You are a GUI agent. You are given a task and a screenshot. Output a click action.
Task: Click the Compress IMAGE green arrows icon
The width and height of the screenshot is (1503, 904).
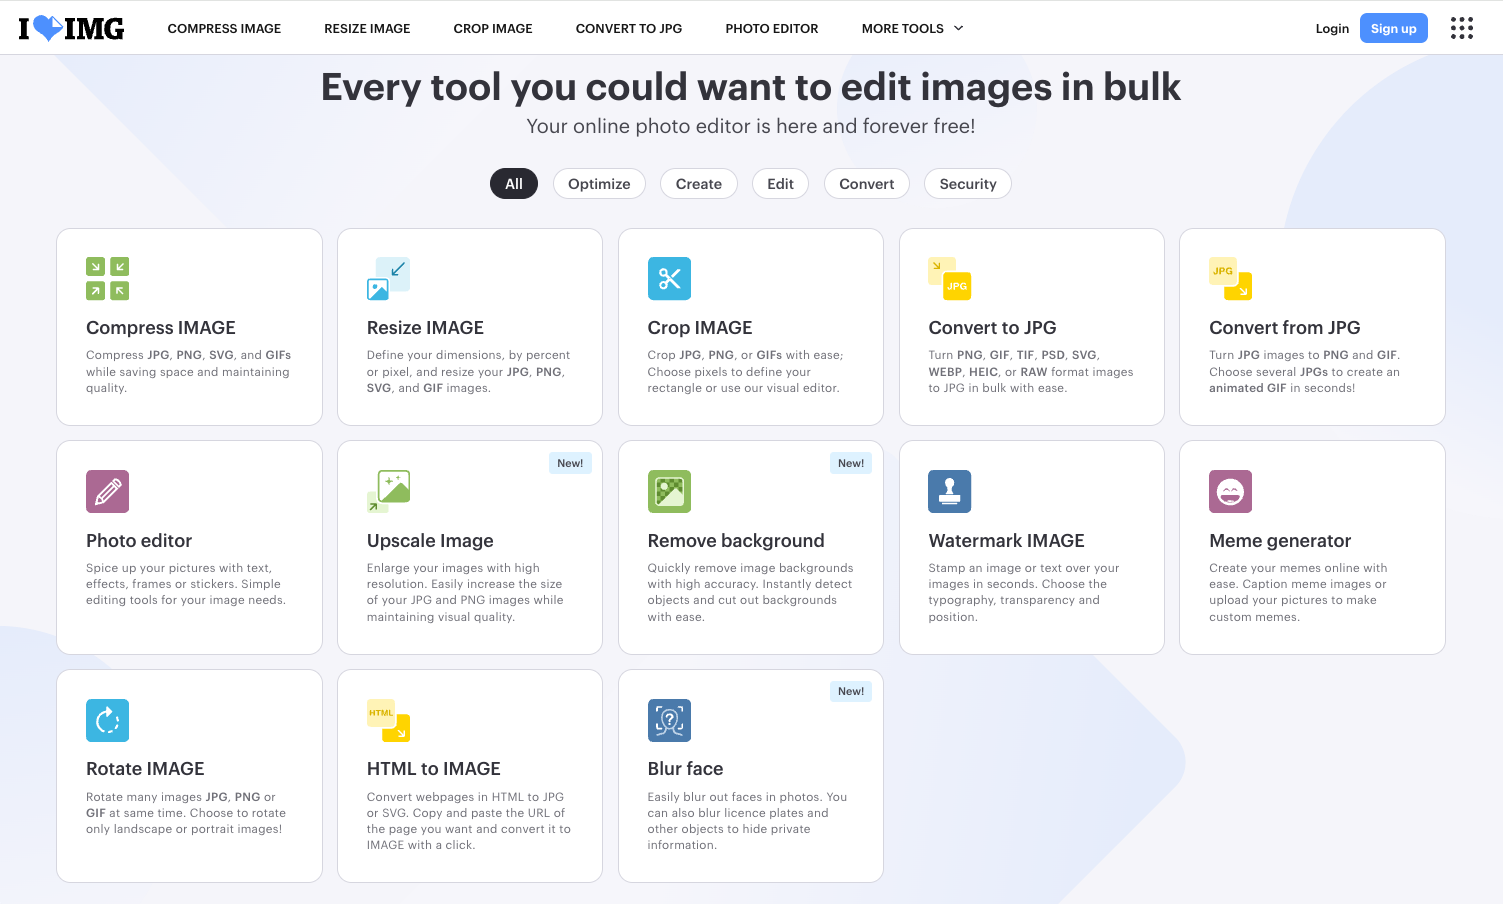pos(107,279)
